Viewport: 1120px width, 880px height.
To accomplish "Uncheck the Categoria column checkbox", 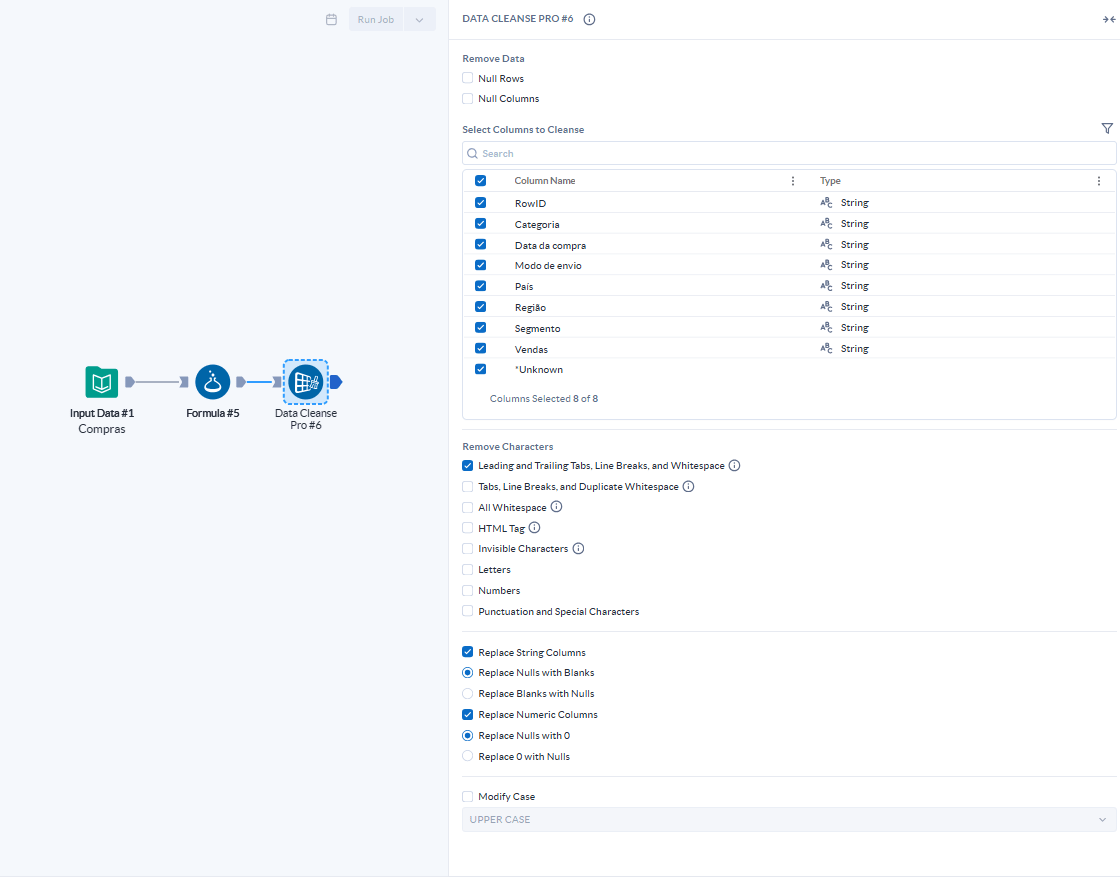I will [480, 224].
